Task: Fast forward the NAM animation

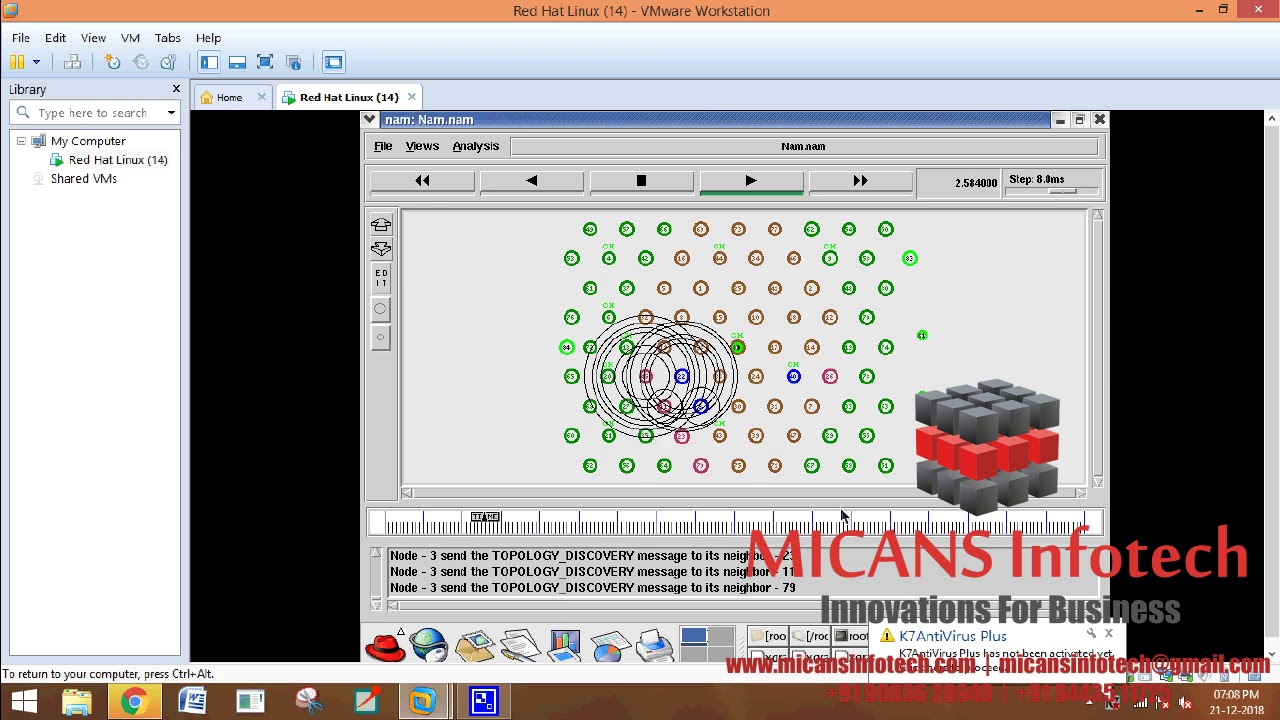Action: coord(860,181)
